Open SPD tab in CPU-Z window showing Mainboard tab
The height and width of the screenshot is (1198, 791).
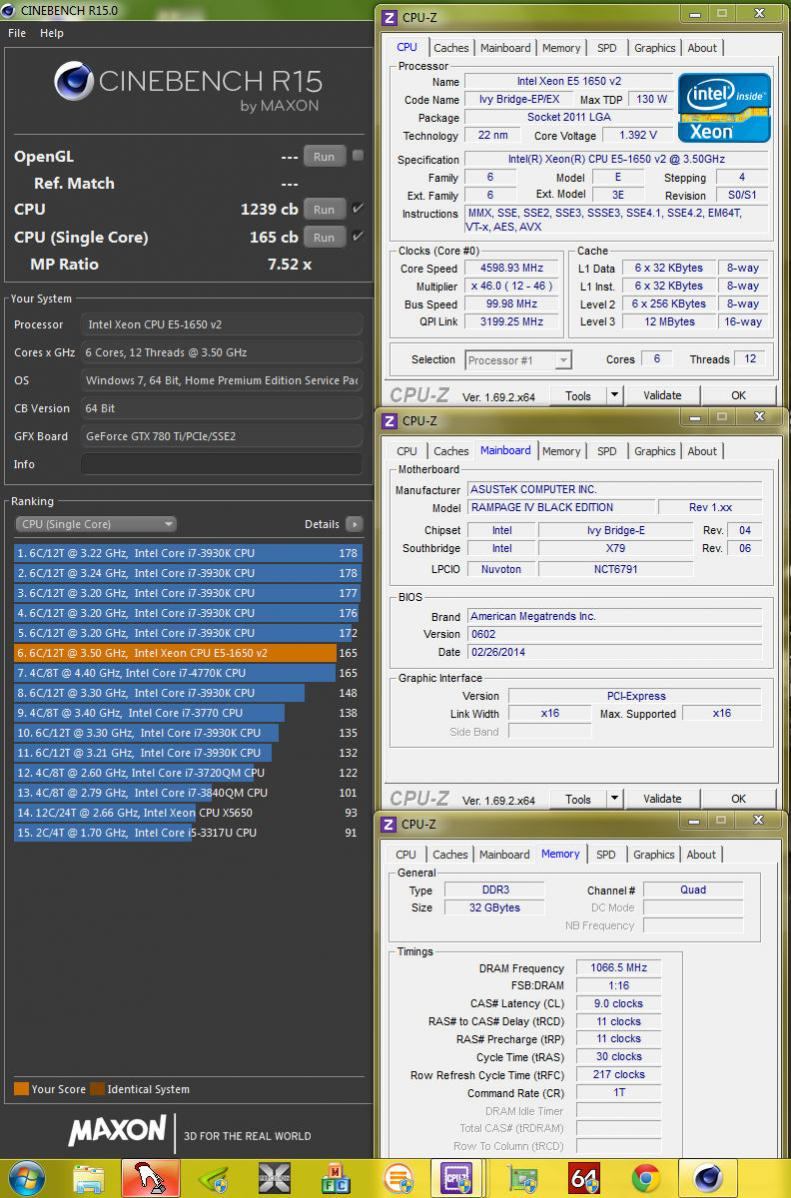coord(607,451)
